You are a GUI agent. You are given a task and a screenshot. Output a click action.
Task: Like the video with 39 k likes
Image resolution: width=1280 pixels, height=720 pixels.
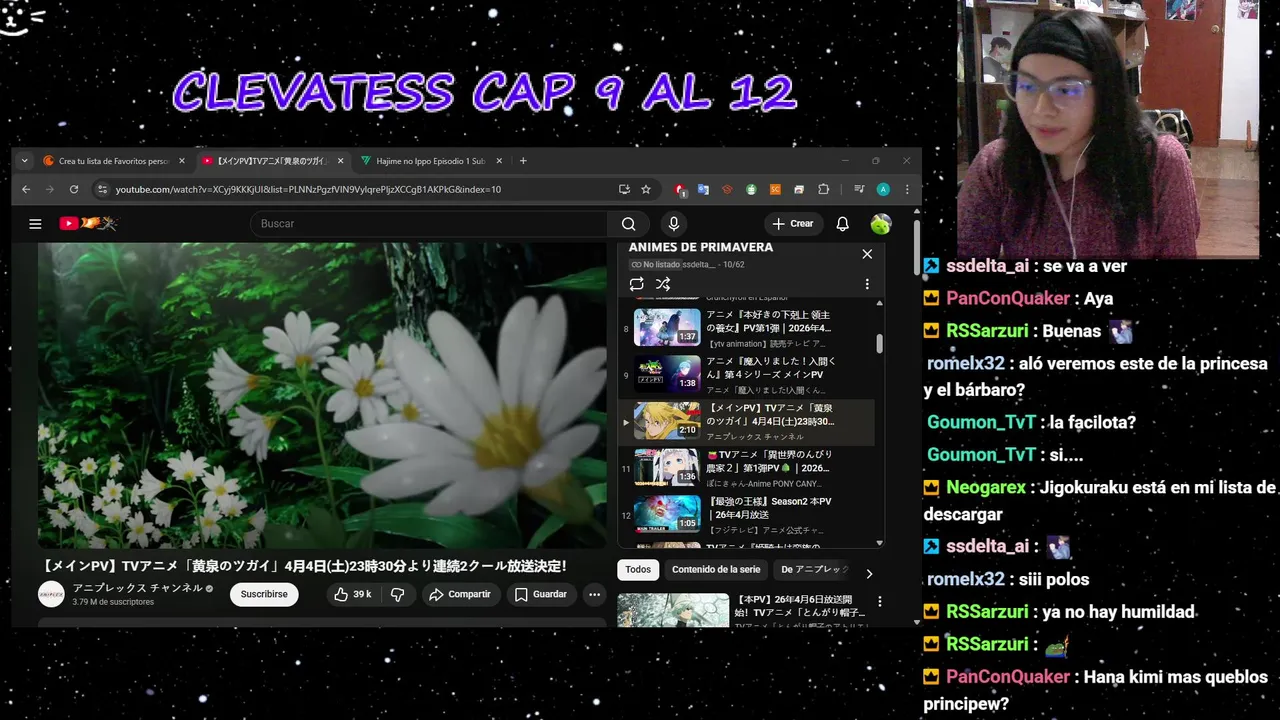(353, 594)
